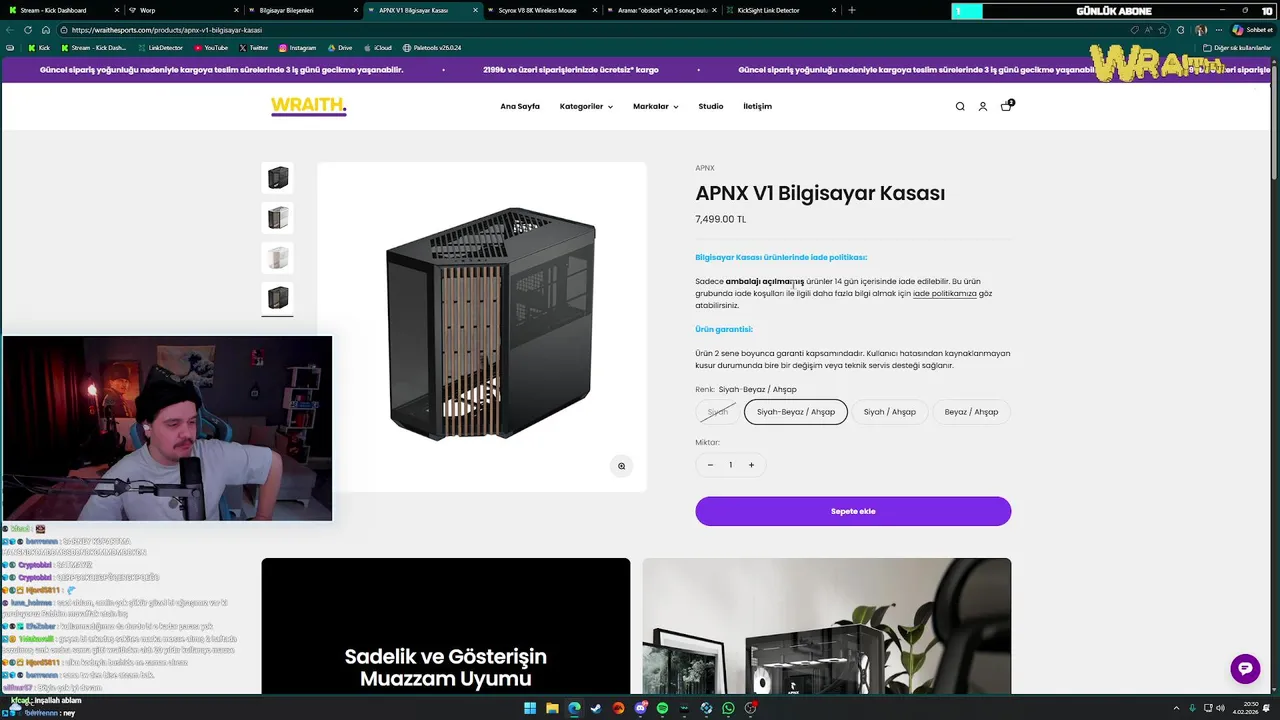
Task: Open the taskbar volume control
Action: click(1220, 708)
